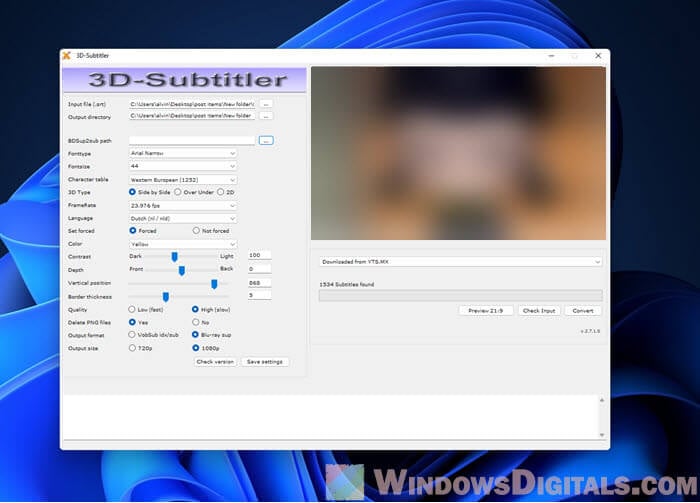Image resolution: width=700 pixels, height=503 pixels.
Task: Click the Vertical position value field
Action: [259, 283]
